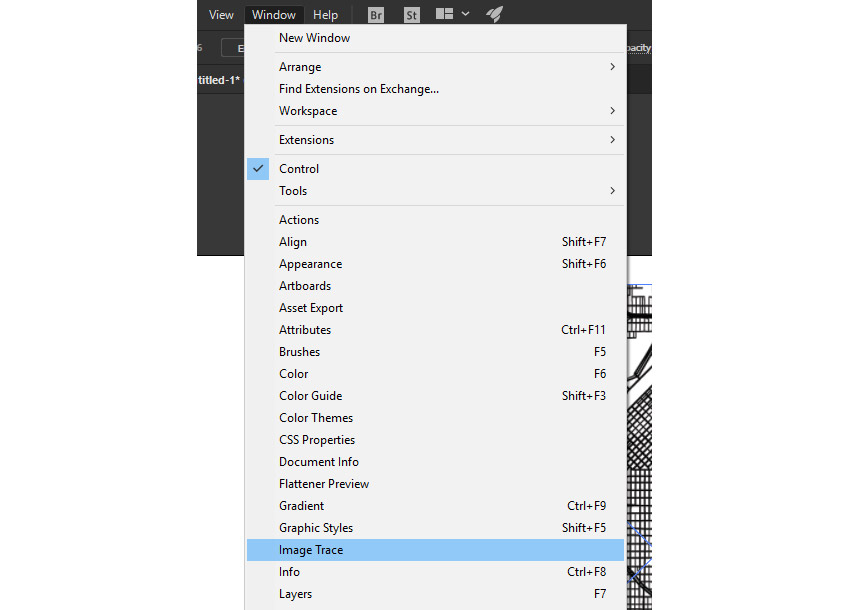The height and width of the screenshot is (610, 850).
Task: Open Adobe Bridge with the Br icon
Action: pyautogui.click(x=376, y=15)
